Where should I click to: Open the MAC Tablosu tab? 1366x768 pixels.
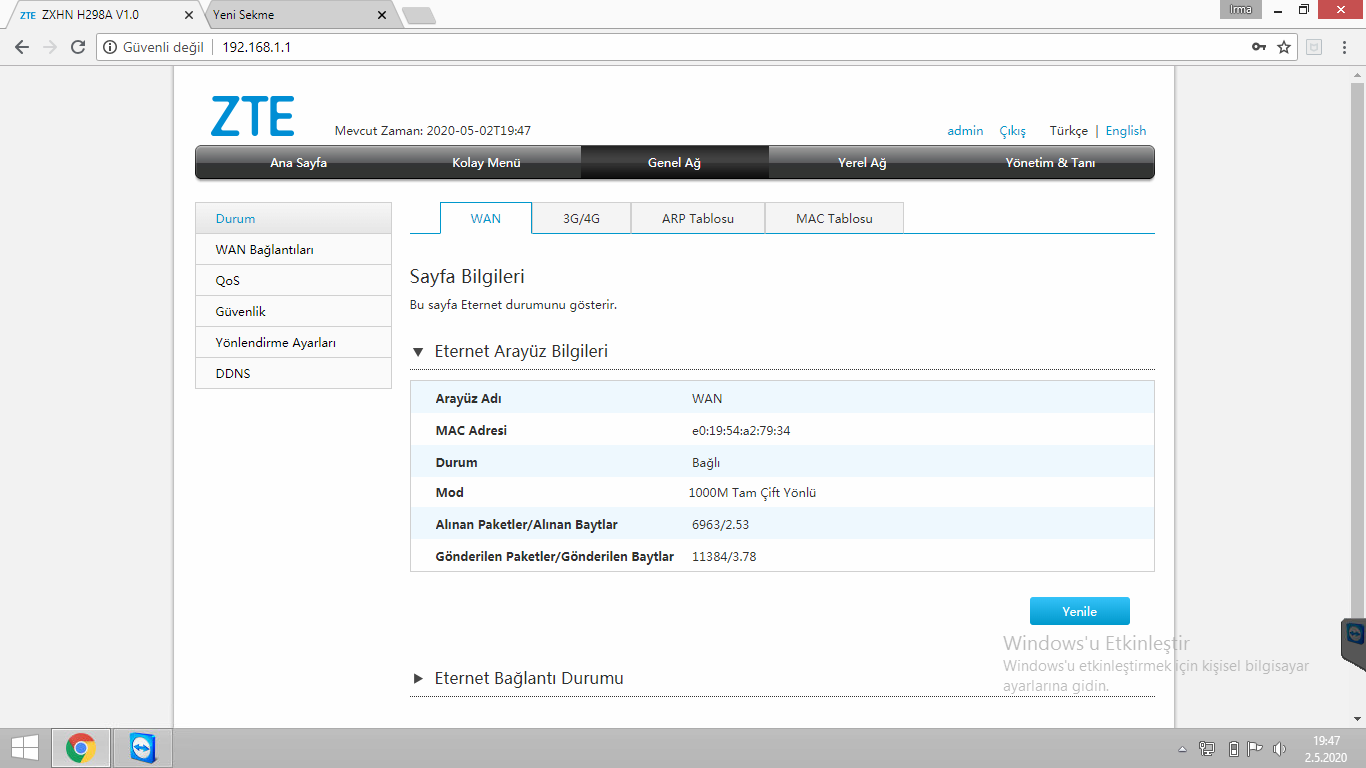[x=834, y=218]
